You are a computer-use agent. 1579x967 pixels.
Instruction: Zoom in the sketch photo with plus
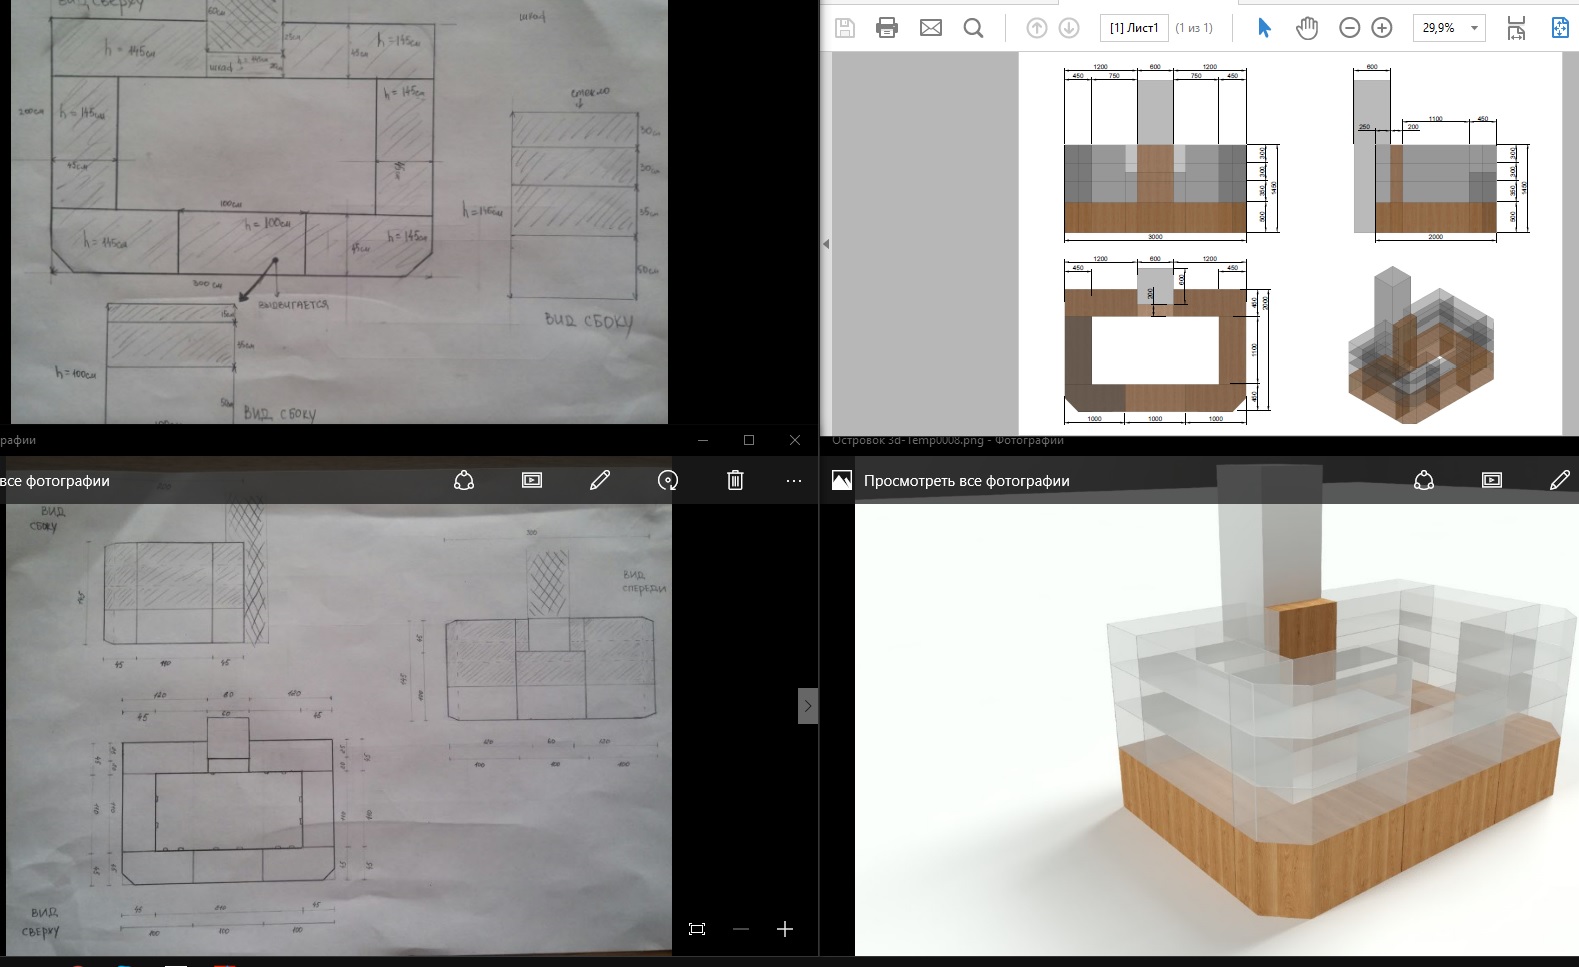(785, 929)
